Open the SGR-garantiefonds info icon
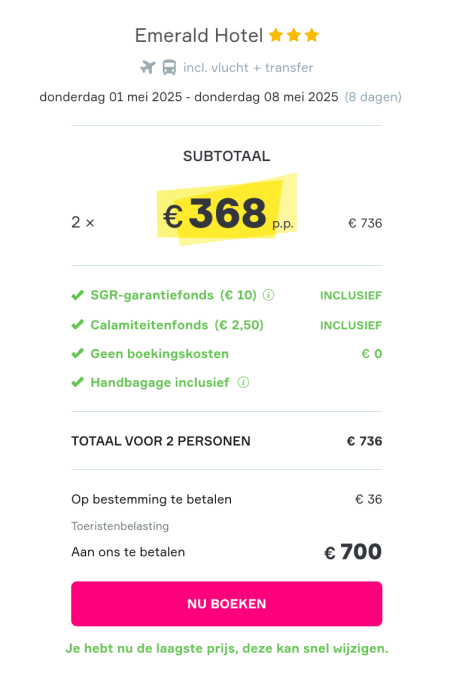450x679 pixels. pos(269,295)
